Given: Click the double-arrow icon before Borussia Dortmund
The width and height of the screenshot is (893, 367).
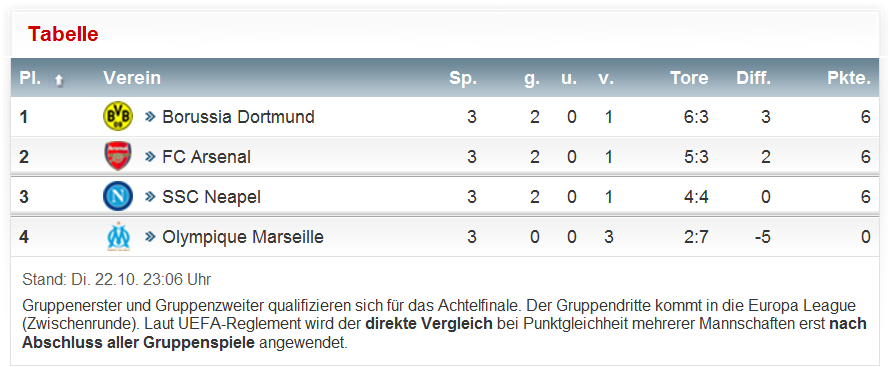Looking at the screenshot, I should pyautogui.click(x=150, y=117).
